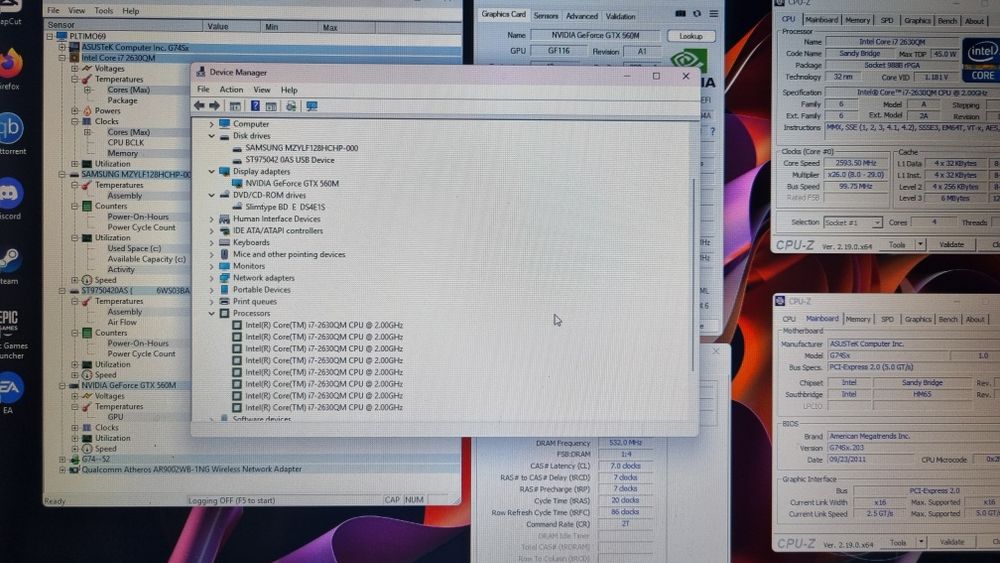The image size is (1000, 563).
Task: Click Device Manager's vertical scrollbar
Action: click(693, 275)
